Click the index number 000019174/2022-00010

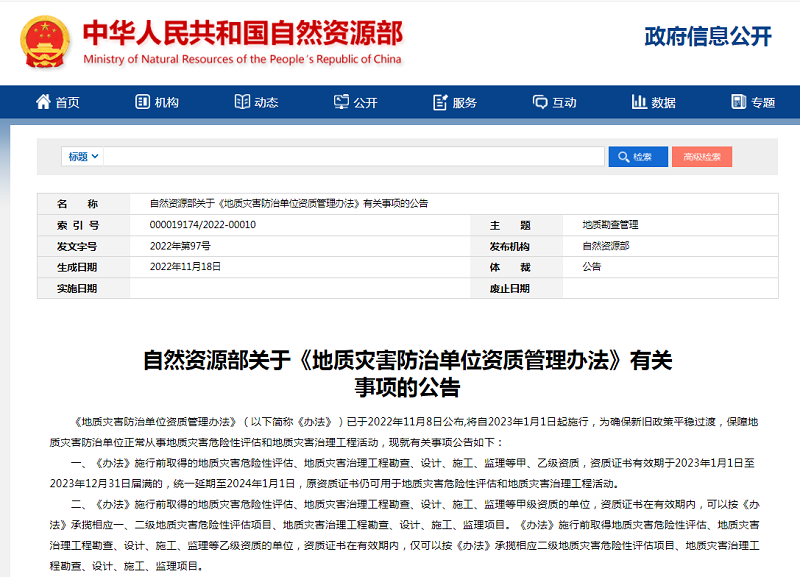(x=202, y=225)
